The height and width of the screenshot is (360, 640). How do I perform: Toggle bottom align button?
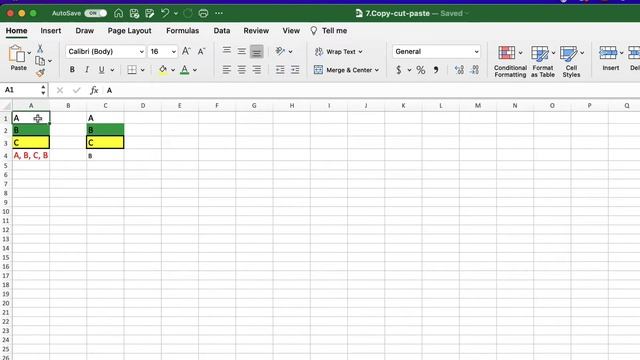(257, 51)
